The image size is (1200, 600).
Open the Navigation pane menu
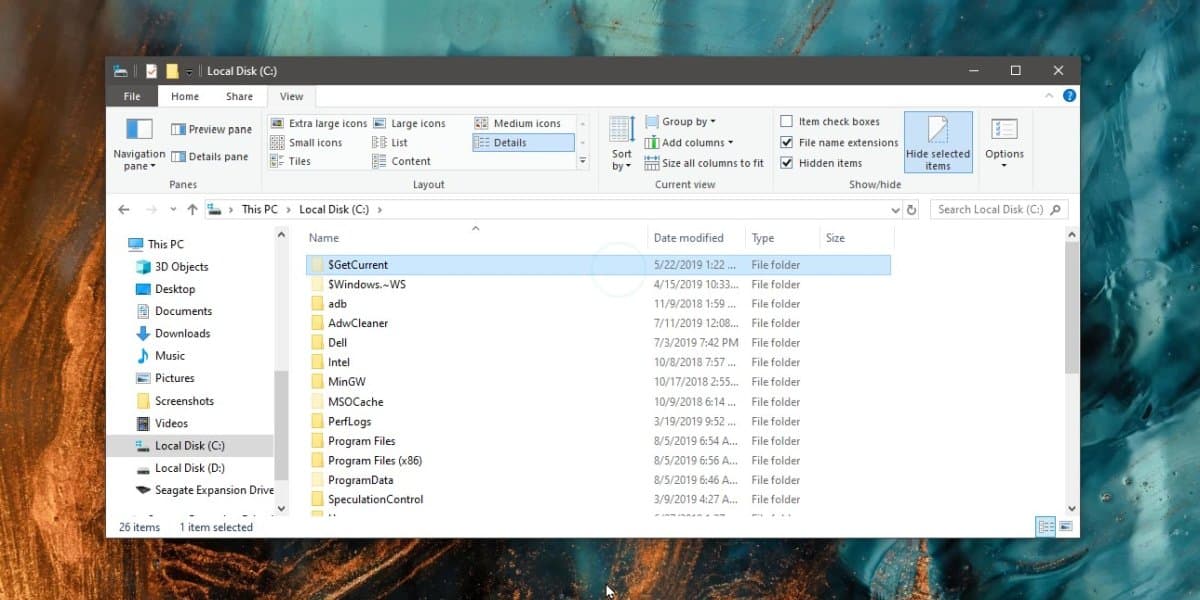(x=139, y=145)
